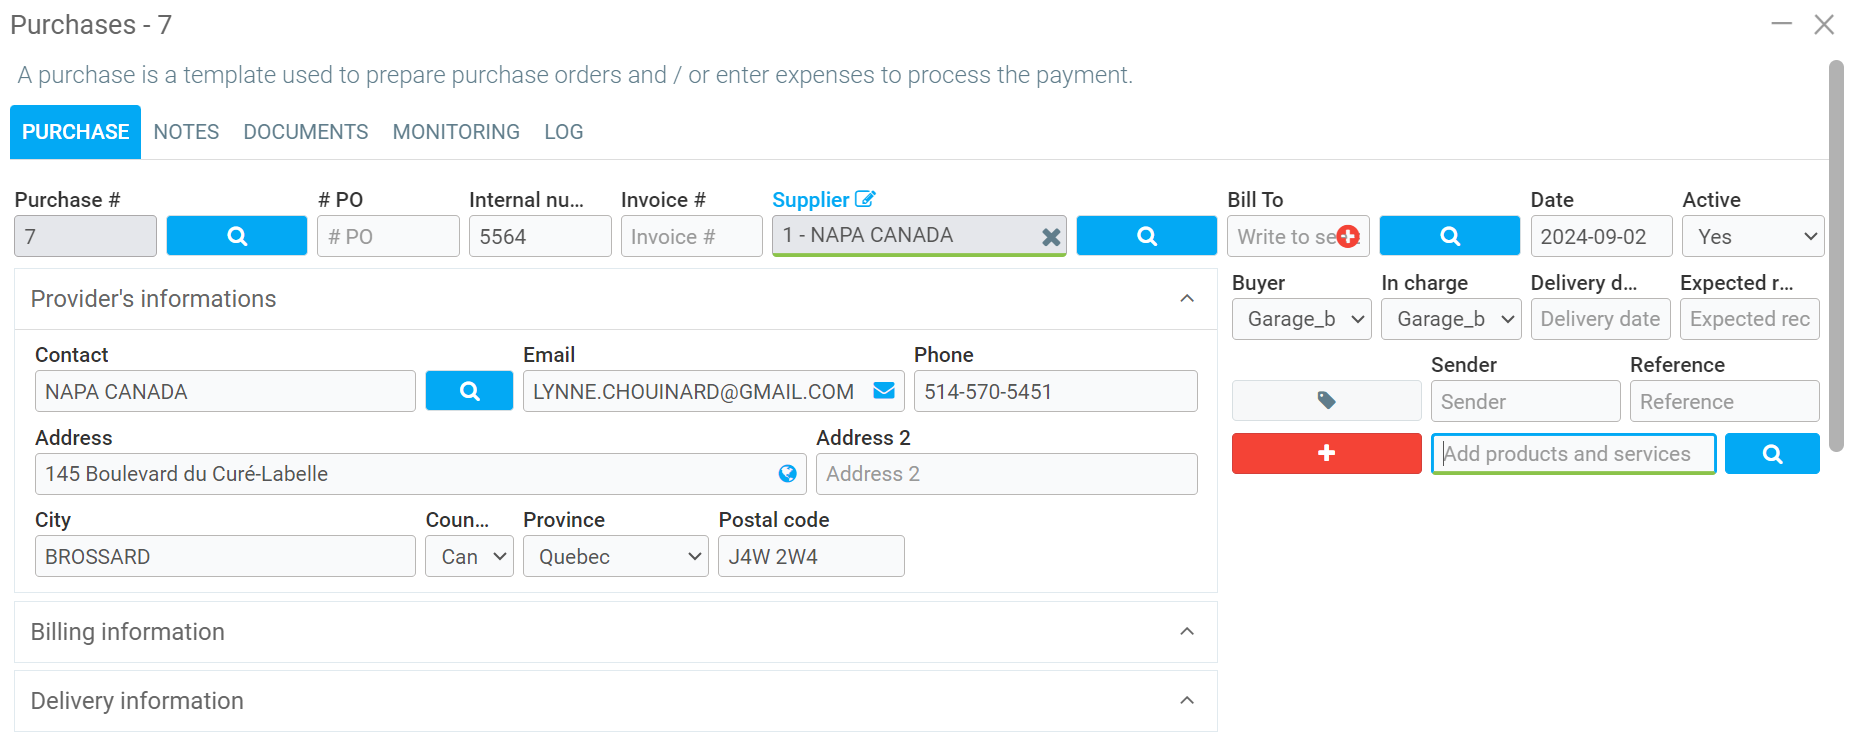
Task: Clear the NAPA CANADA supplier selection
Action: click(1051, 237)
